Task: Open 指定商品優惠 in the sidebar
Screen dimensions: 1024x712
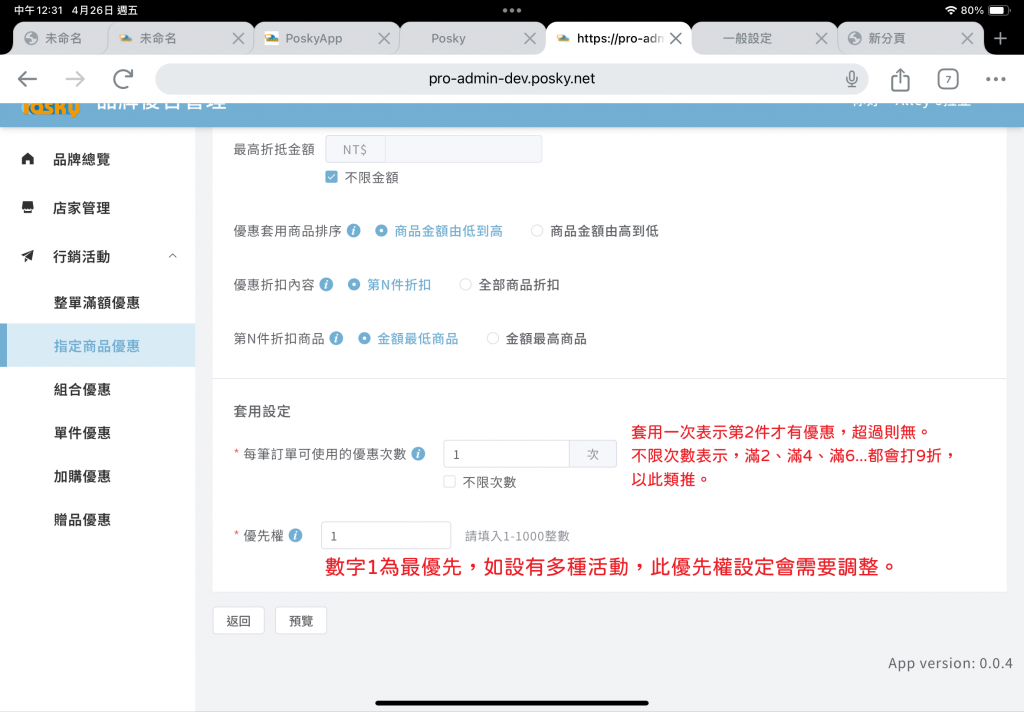Action: tap(97, 346)
